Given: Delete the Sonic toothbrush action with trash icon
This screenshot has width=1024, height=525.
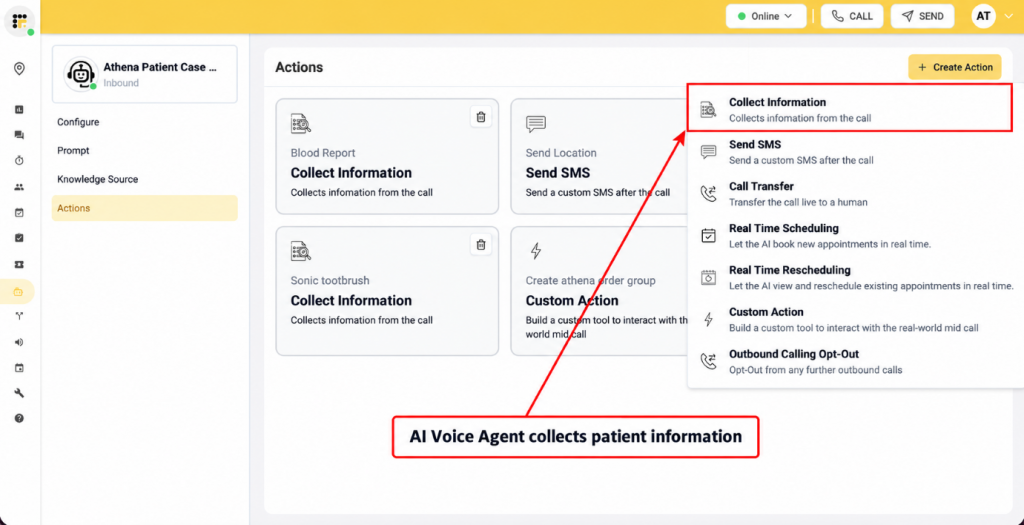Looking at the screenshot, I should (x=481, y=245).
